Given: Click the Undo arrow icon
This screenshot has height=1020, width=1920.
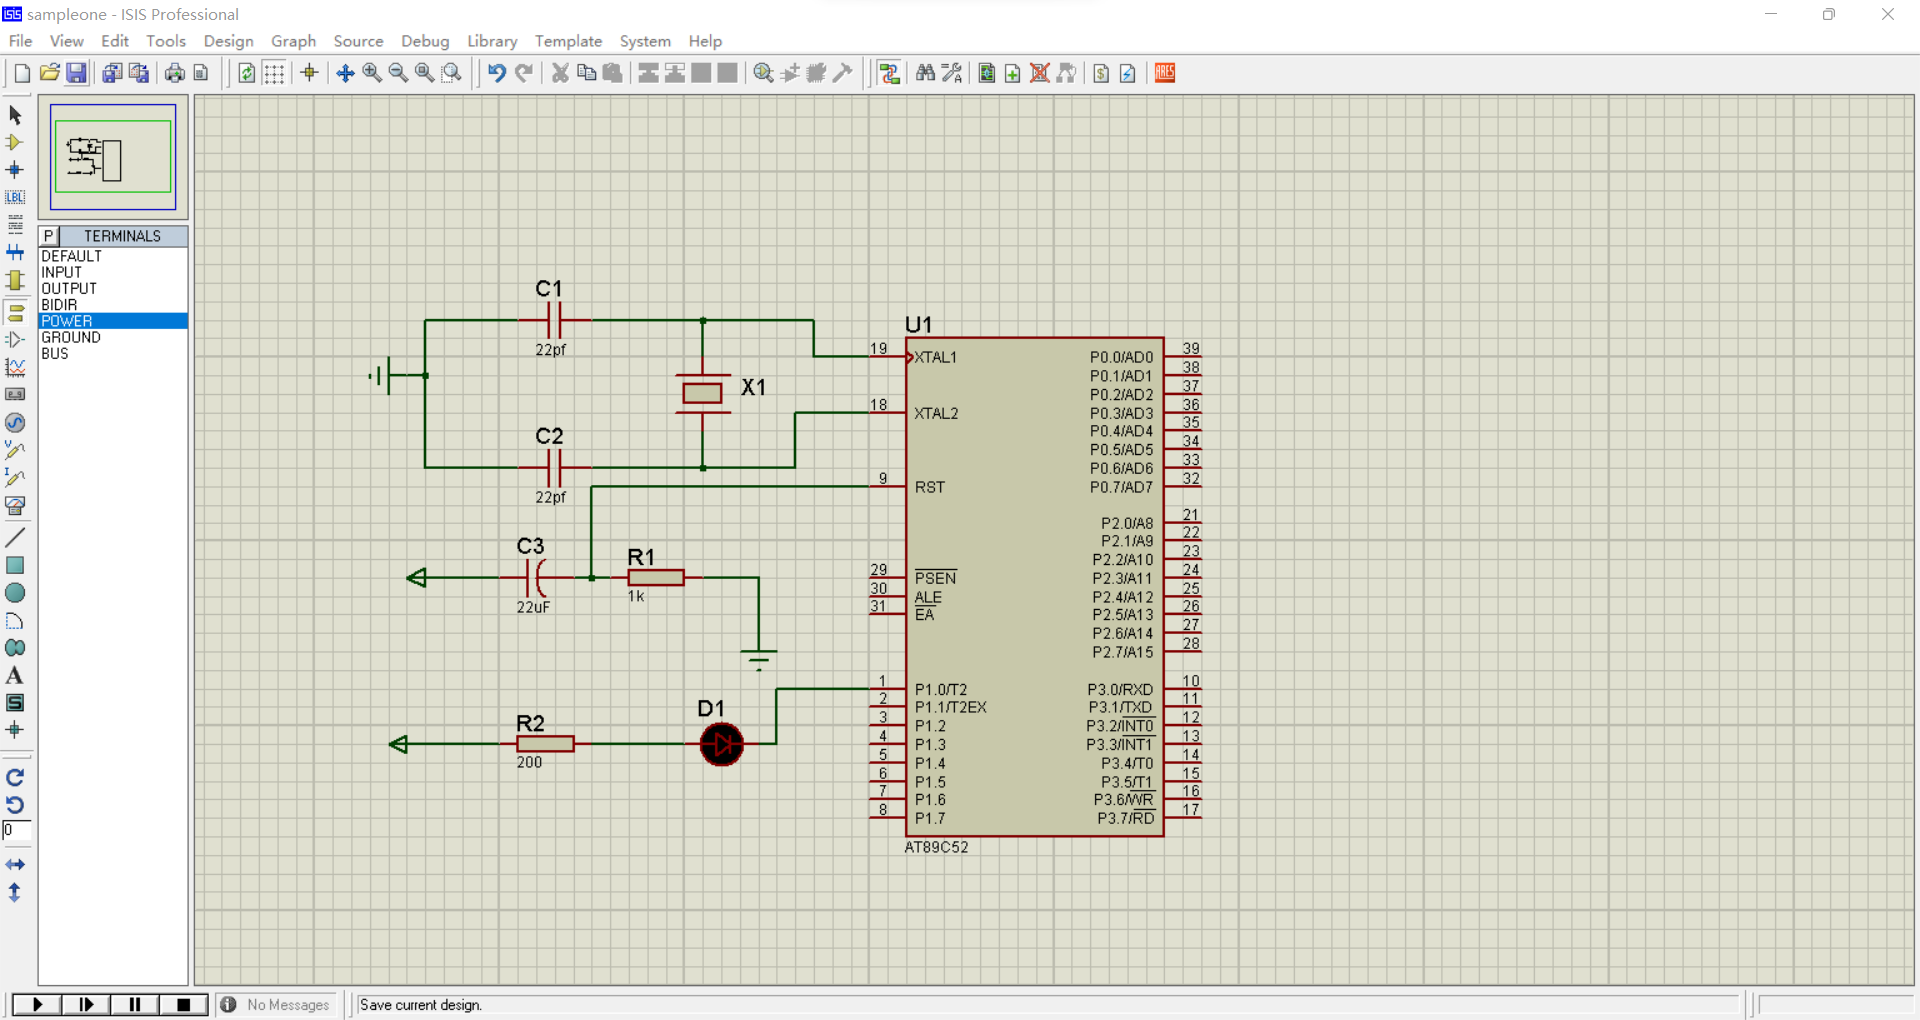Looking at the screenshot, I should coord(497,73).
